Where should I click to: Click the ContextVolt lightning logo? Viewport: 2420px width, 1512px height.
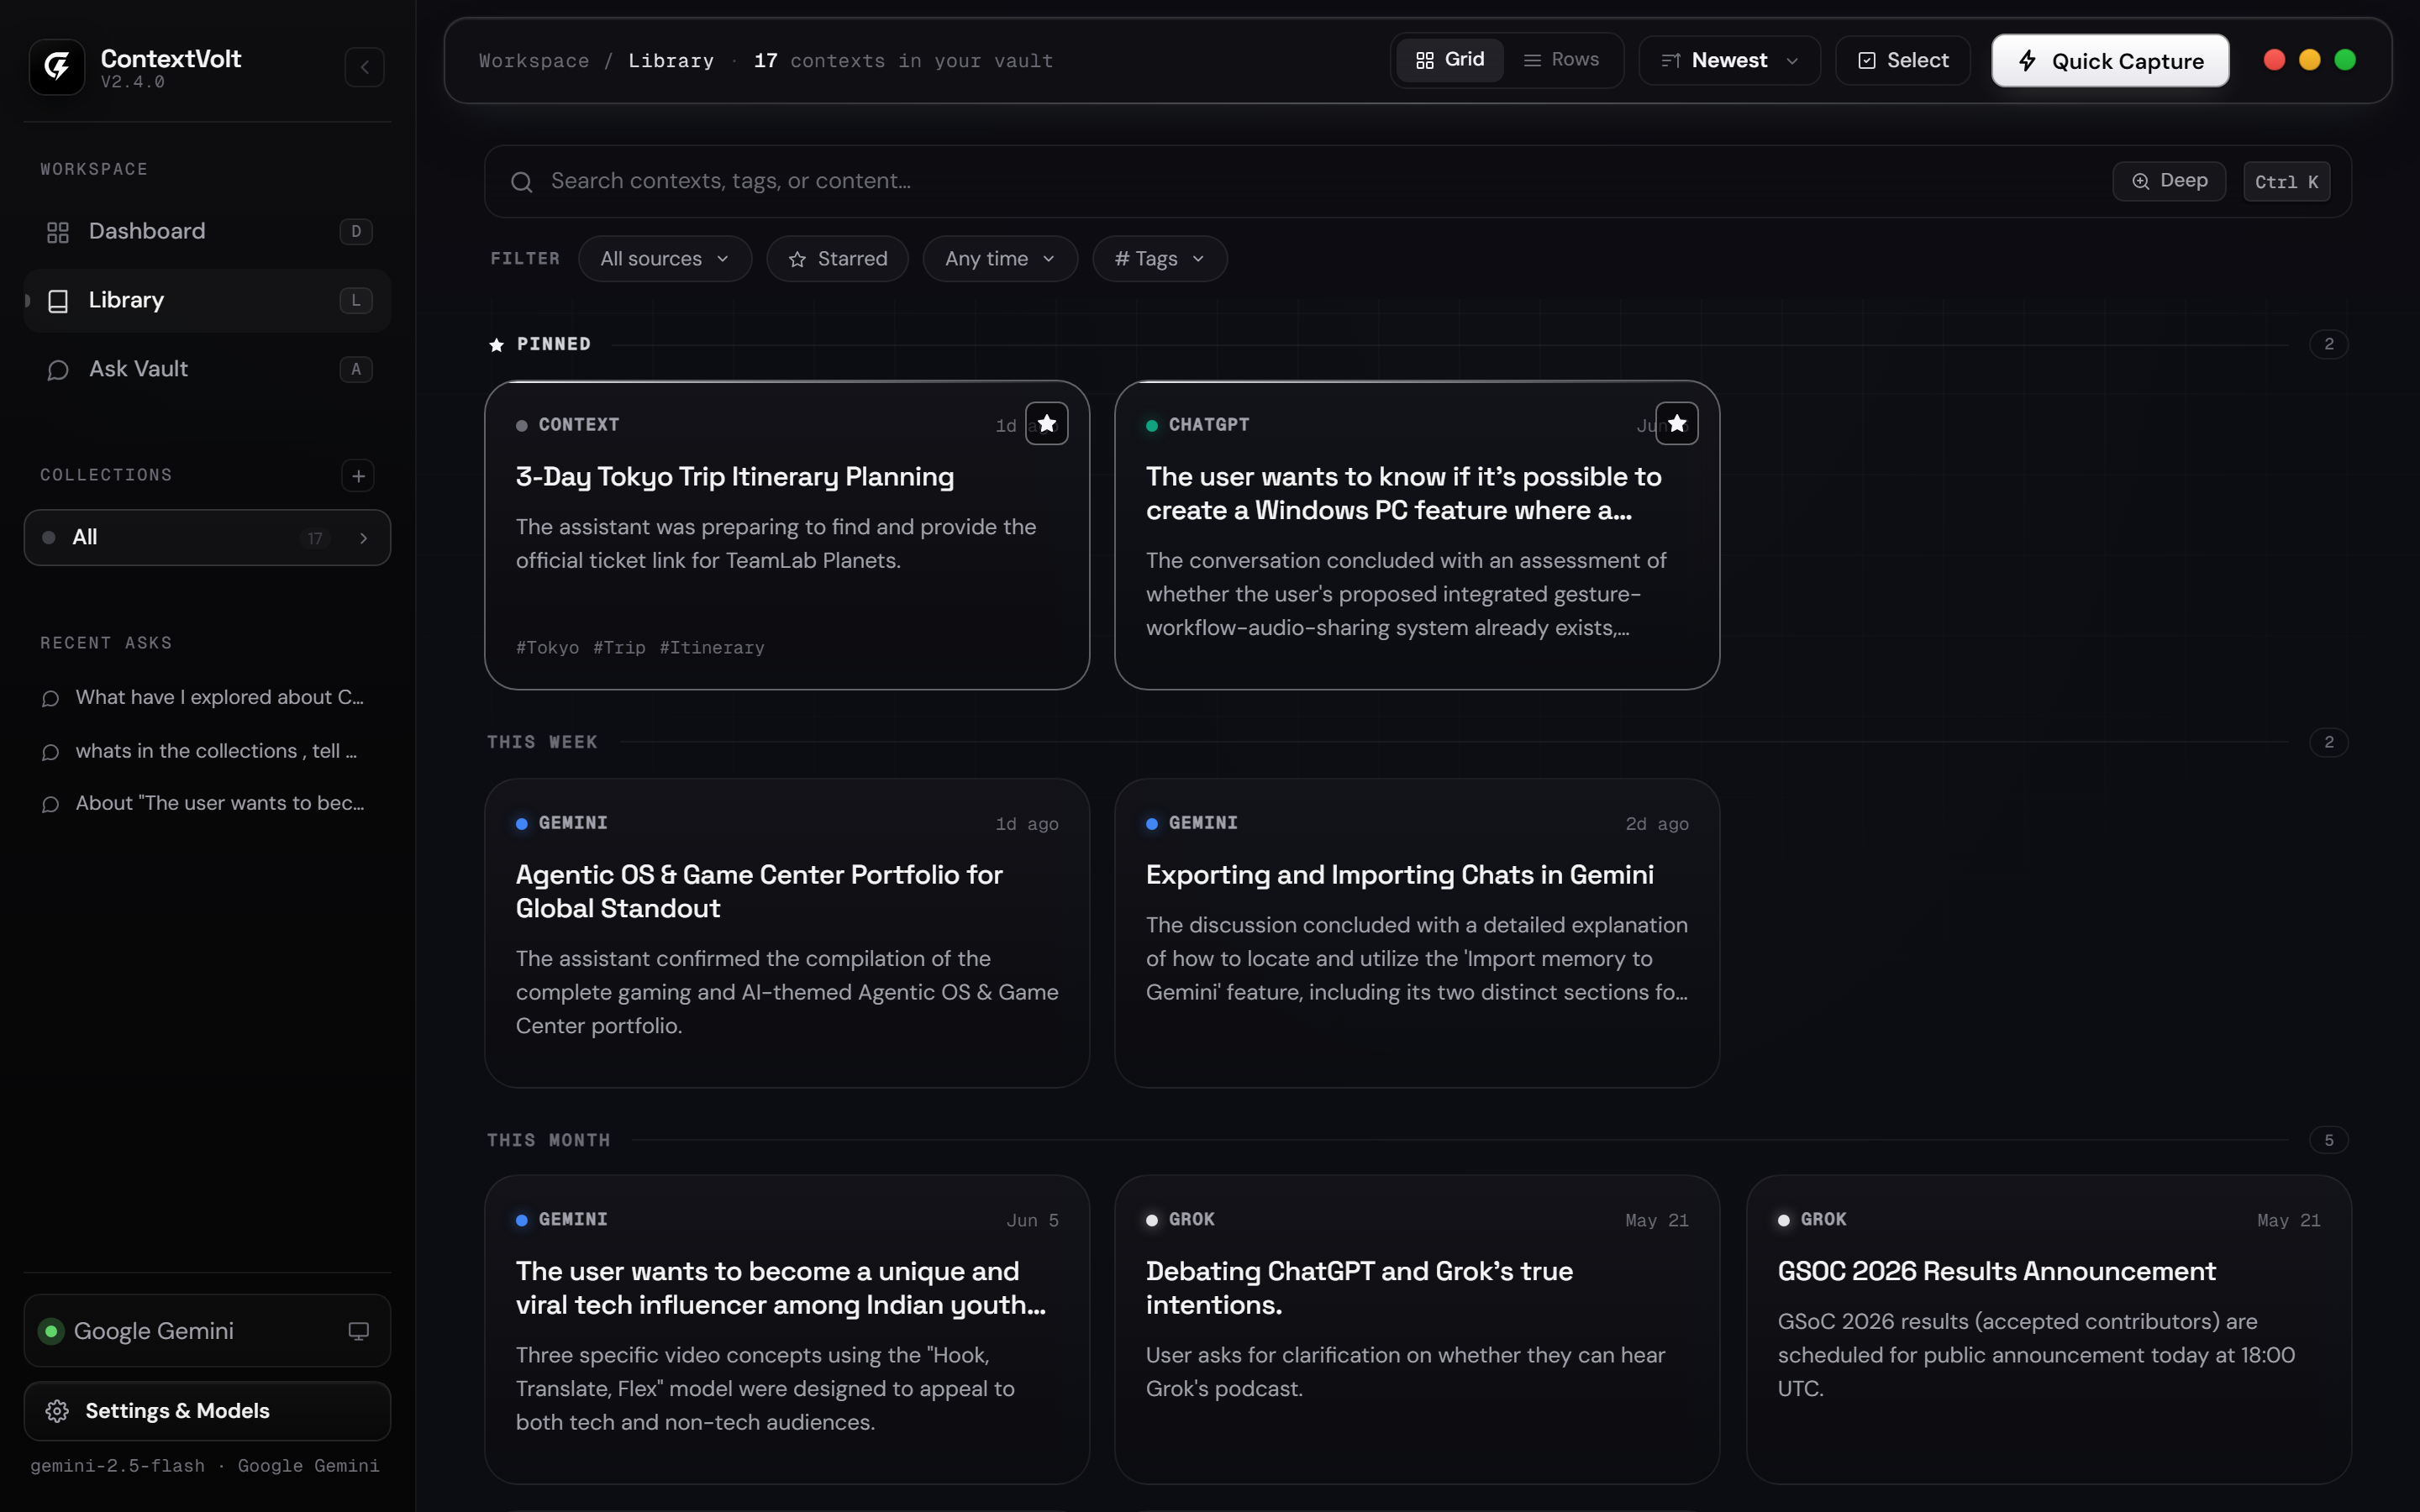[57, 67]
